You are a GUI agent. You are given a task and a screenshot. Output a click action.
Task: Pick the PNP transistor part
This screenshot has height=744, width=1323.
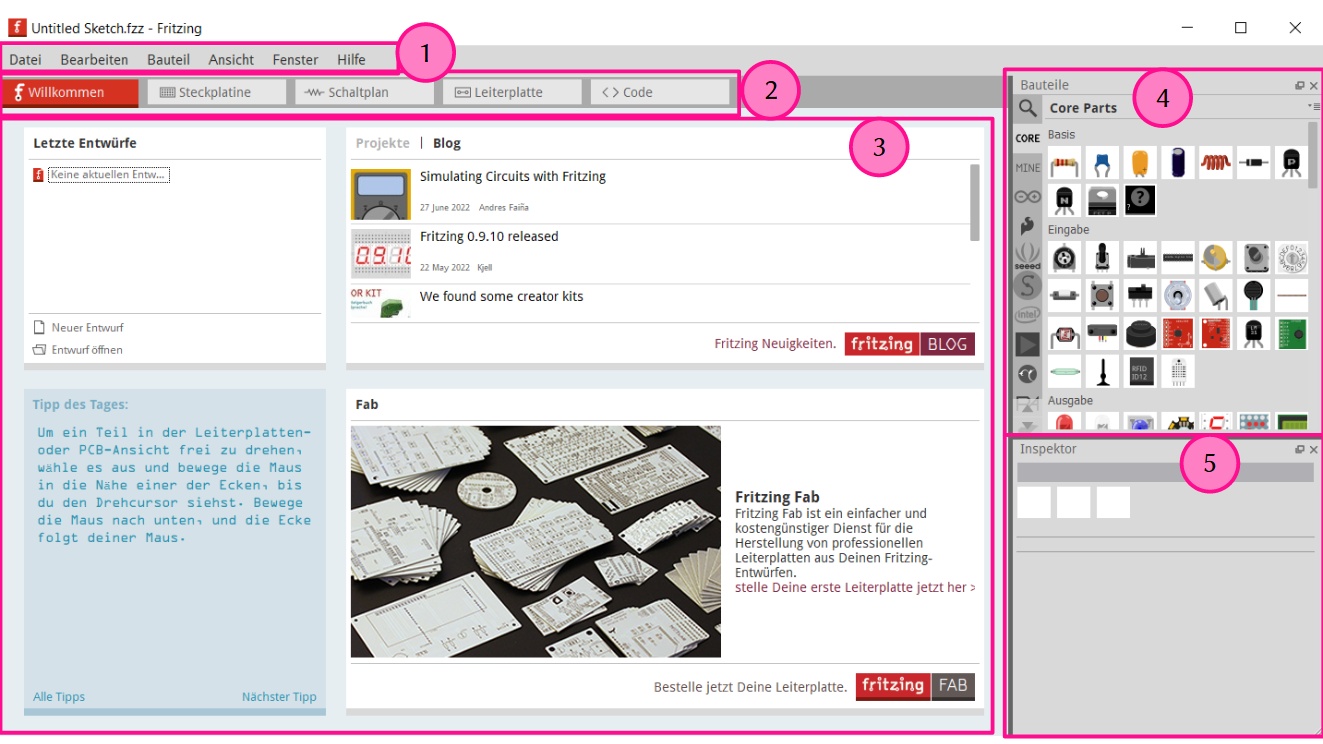click(1291, 163)
